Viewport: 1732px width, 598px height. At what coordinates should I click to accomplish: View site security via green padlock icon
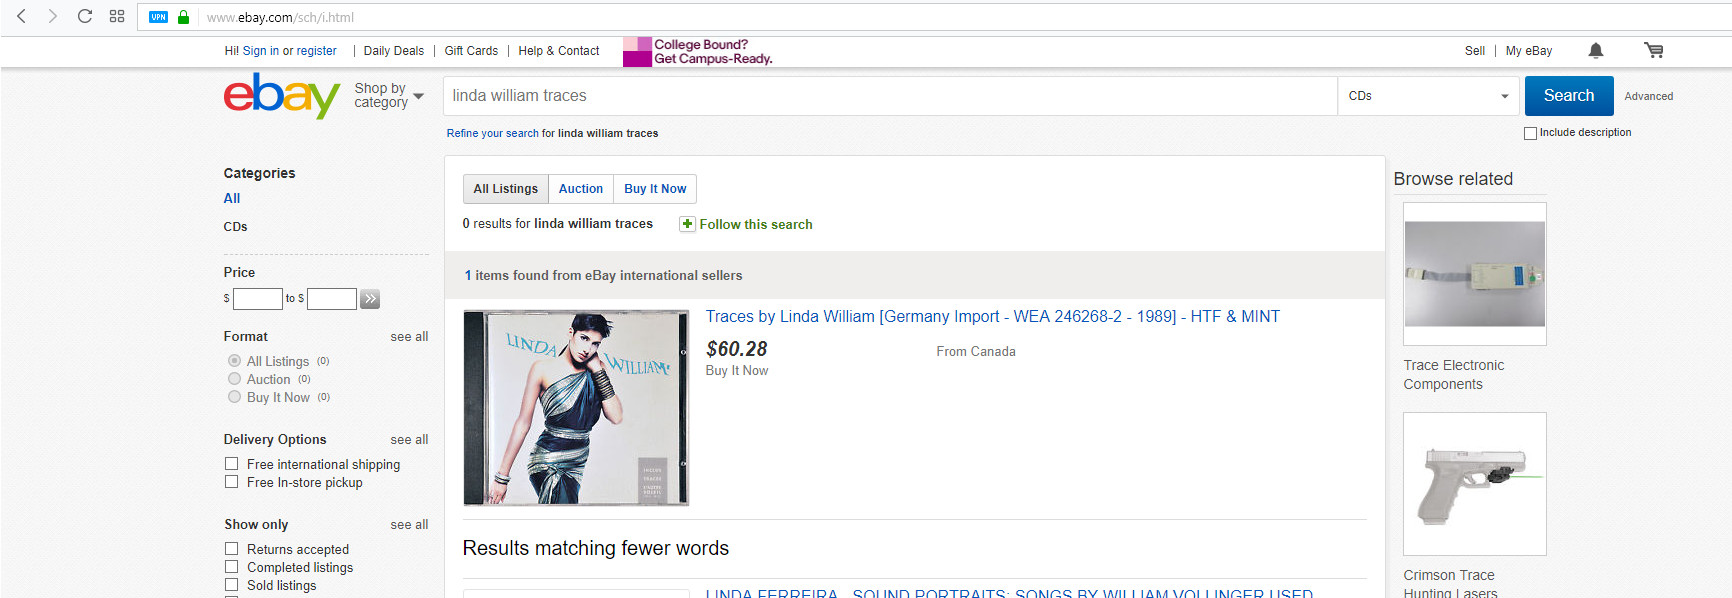pos(183,17)
